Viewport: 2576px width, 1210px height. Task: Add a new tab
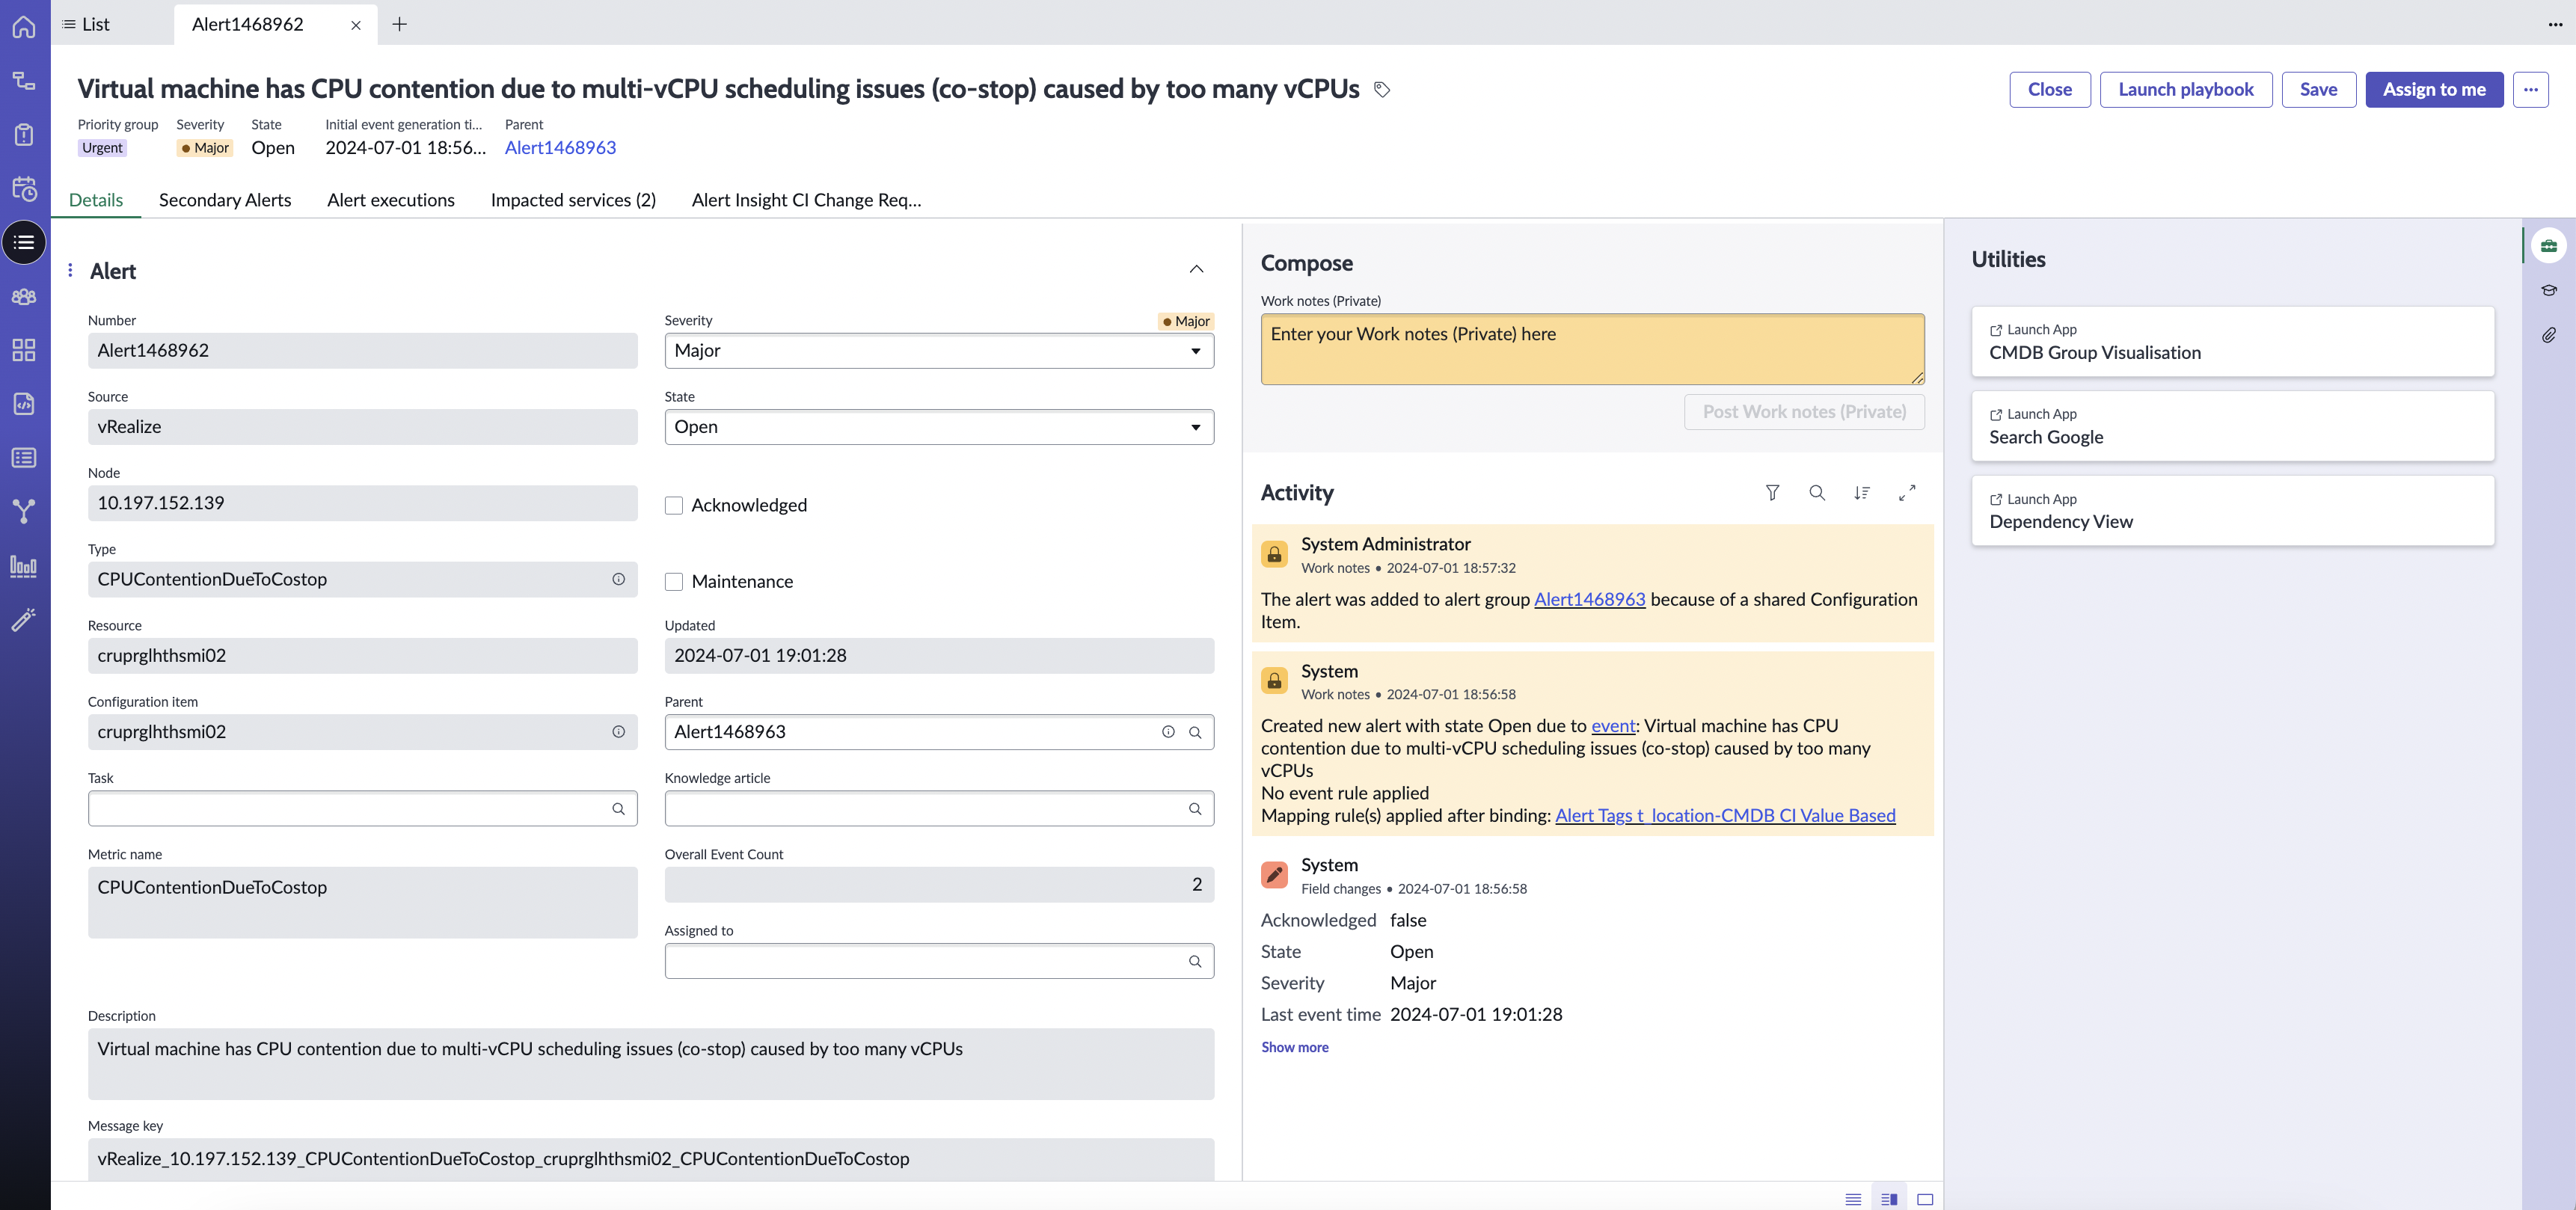pyautogui.click(x=399, y=24)
